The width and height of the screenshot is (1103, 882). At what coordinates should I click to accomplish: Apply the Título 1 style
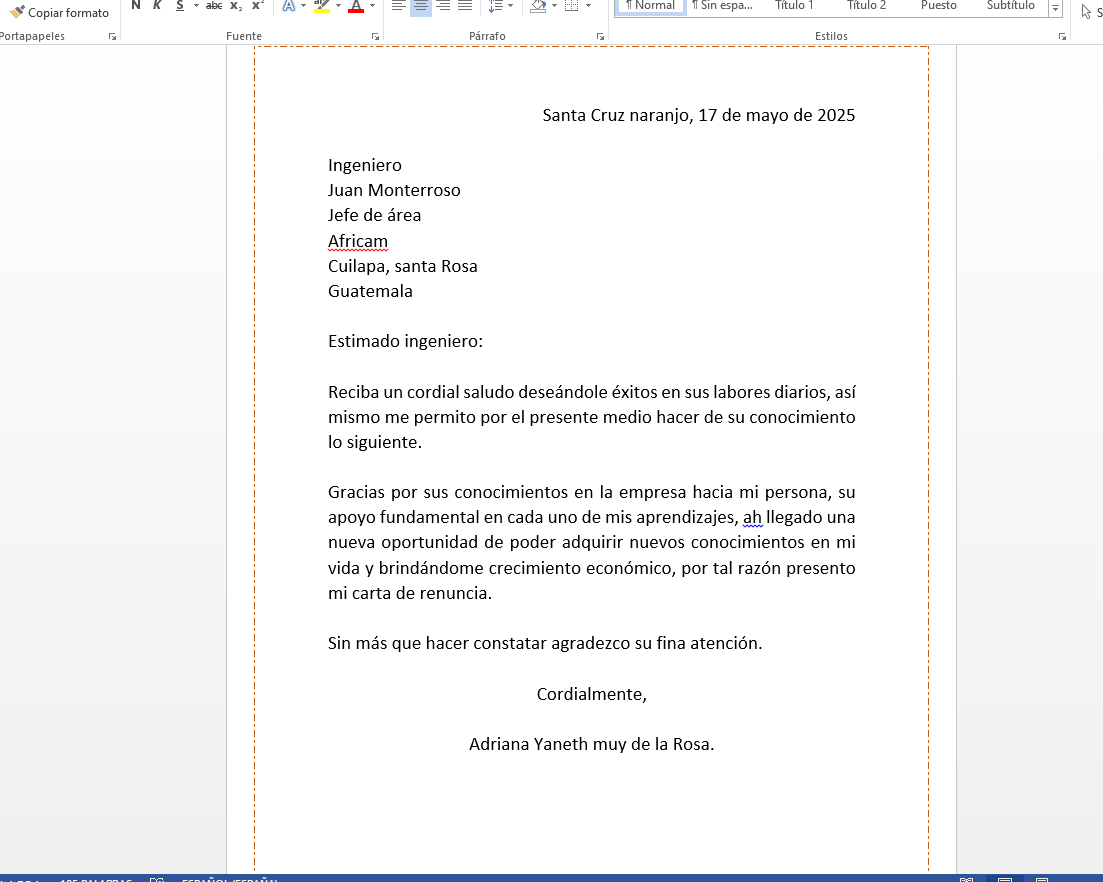coord(793,6)
